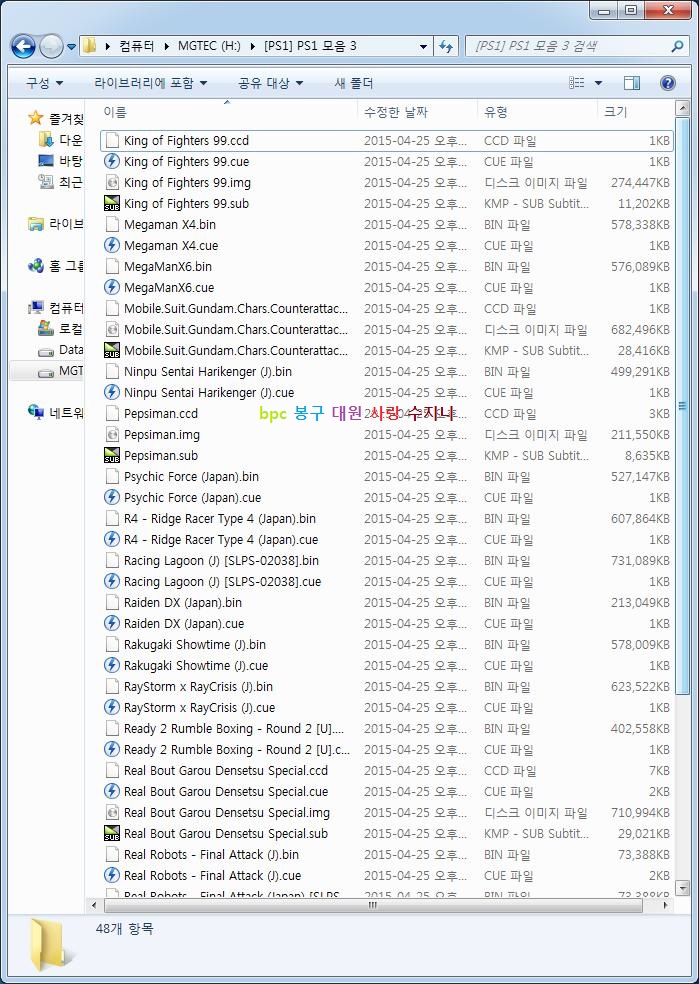The image size is (699, 984).
Task: Click the 731,089KB size cell
Action: [640, 560]
